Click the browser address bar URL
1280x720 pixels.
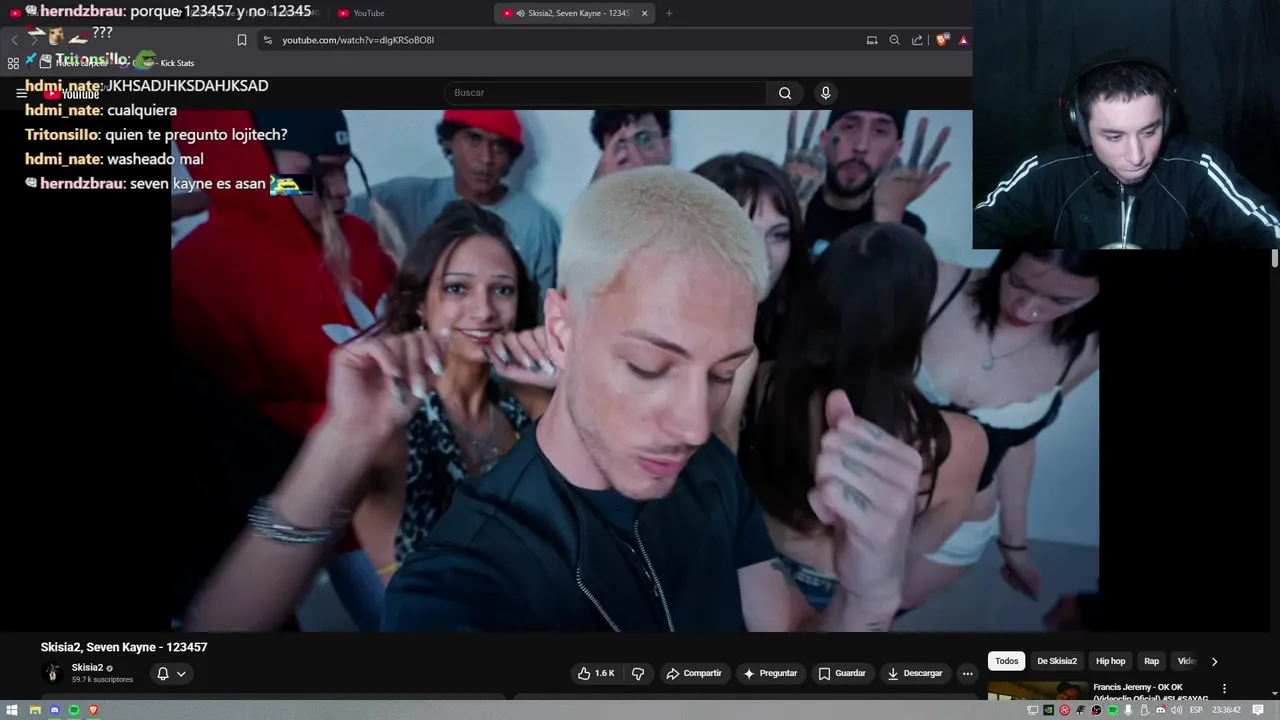click(x=358, y=40)
